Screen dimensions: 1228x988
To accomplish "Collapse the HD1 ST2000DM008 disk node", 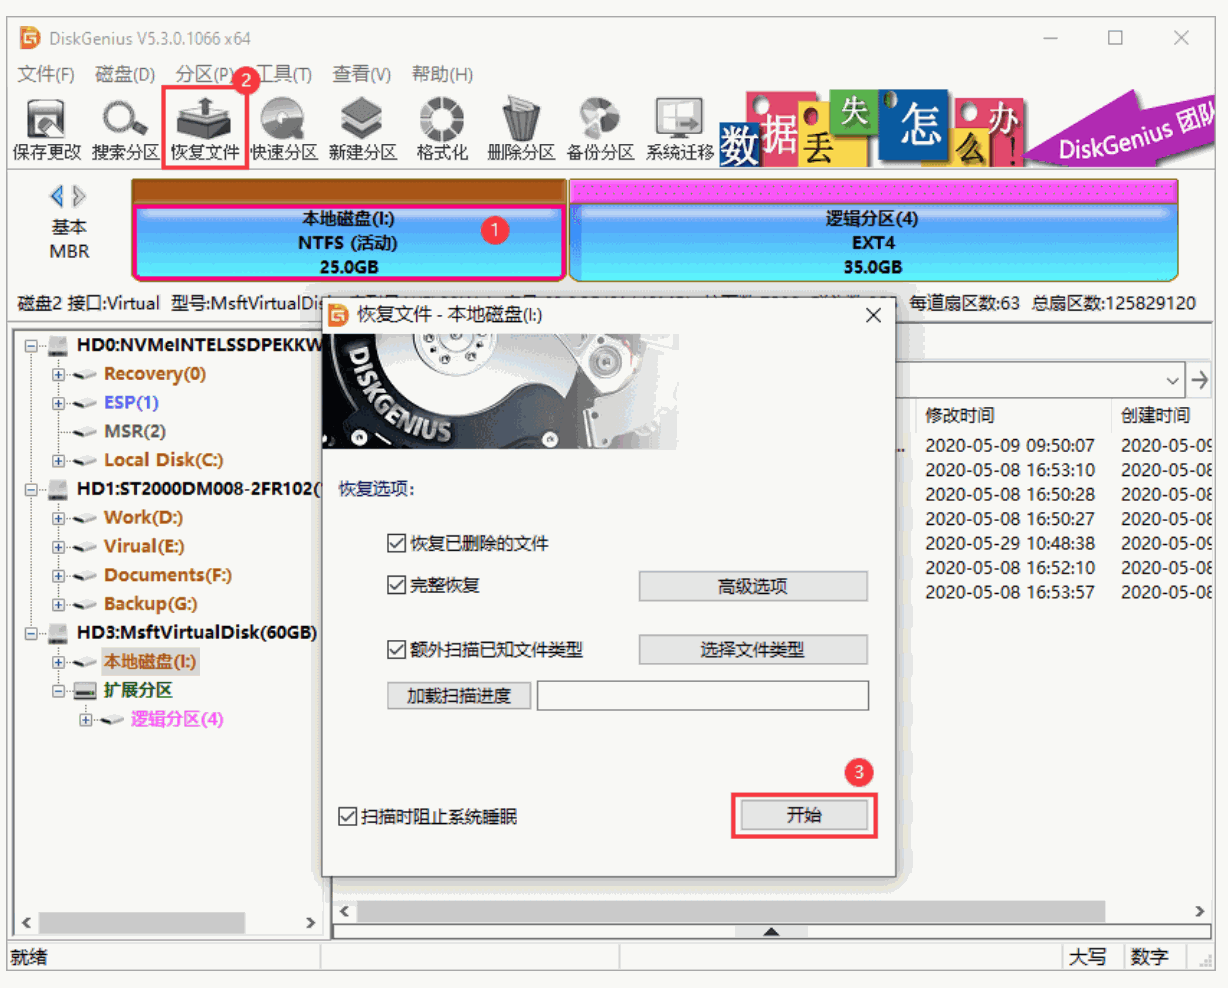I will tap(31, 490).
